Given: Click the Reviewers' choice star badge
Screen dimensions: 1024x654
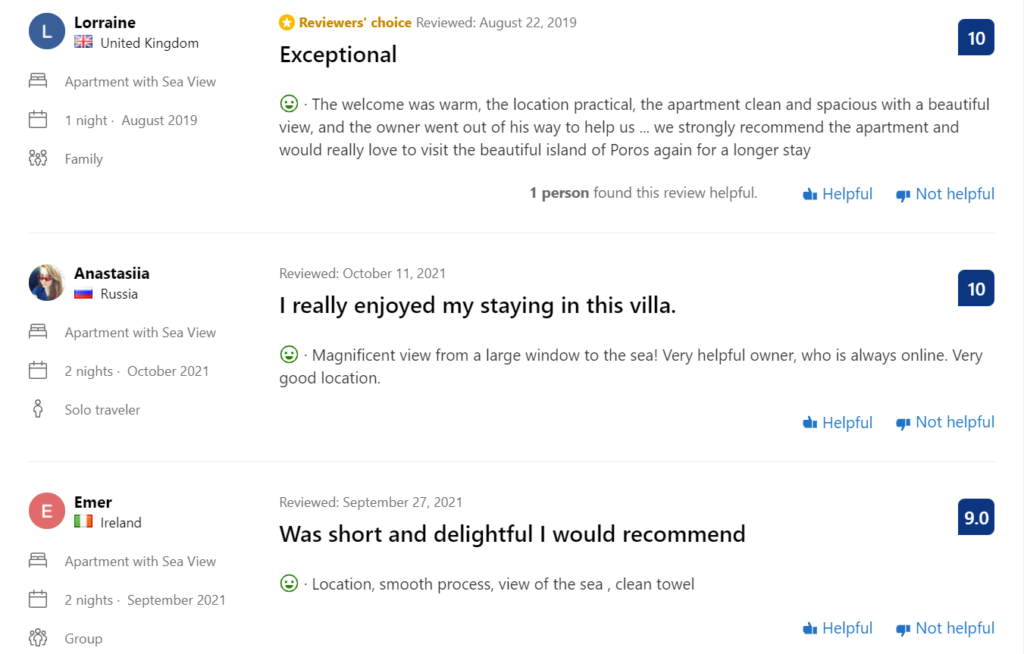Looking at the screenshot, I should tap(287, 22).
